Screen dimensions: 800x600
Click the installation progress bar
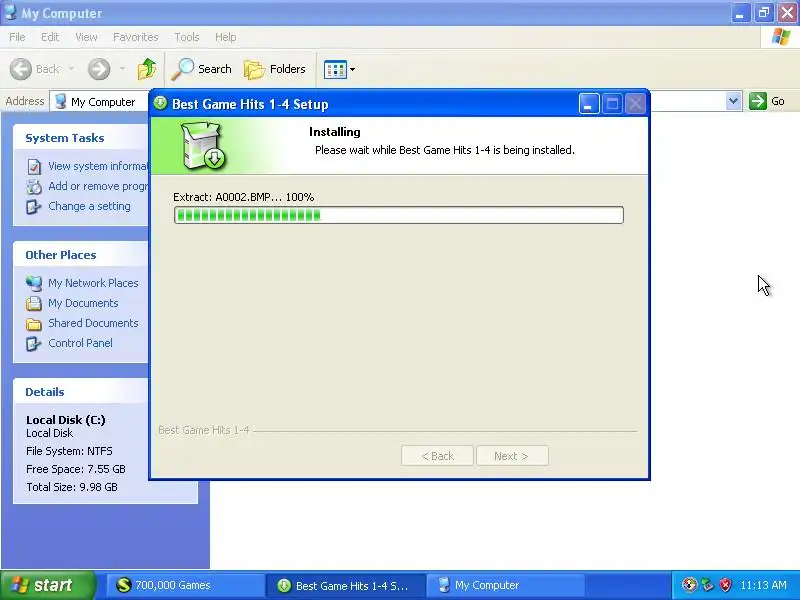tap(398, 215)
